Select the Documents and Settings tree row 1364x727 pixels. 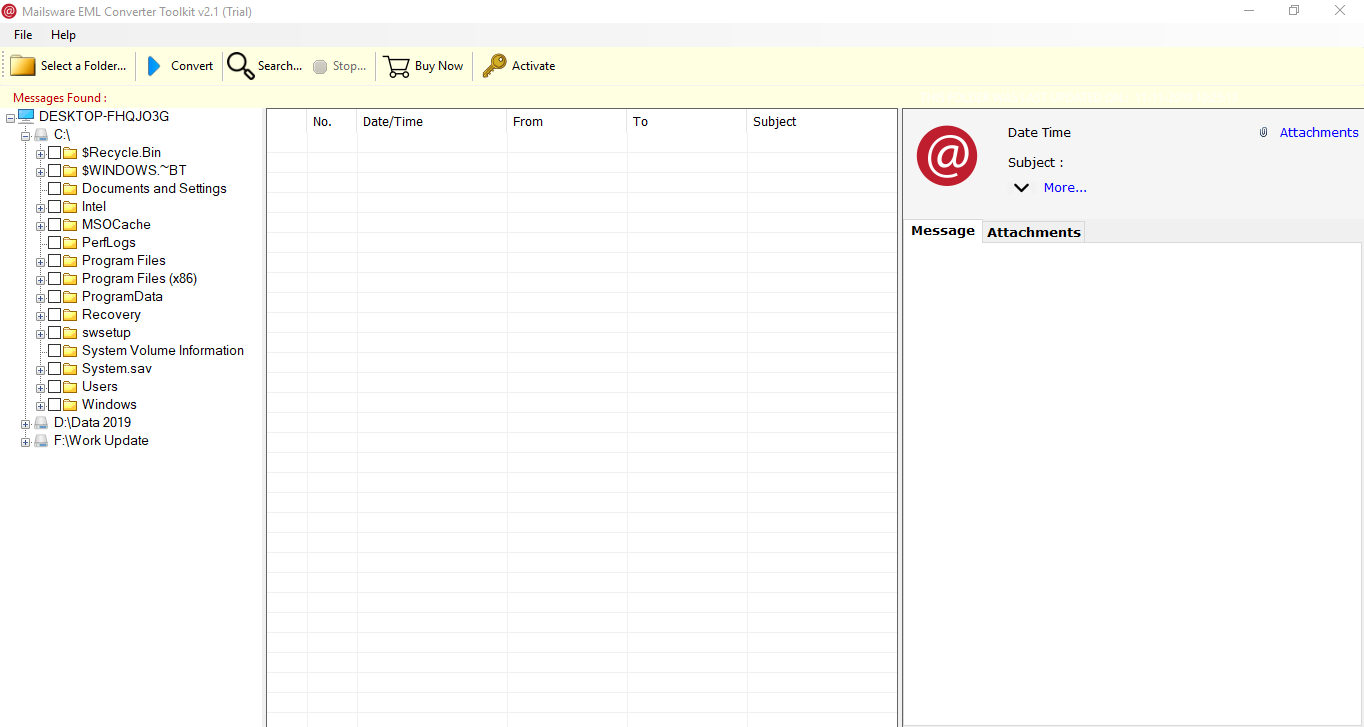tap(154, 189)
